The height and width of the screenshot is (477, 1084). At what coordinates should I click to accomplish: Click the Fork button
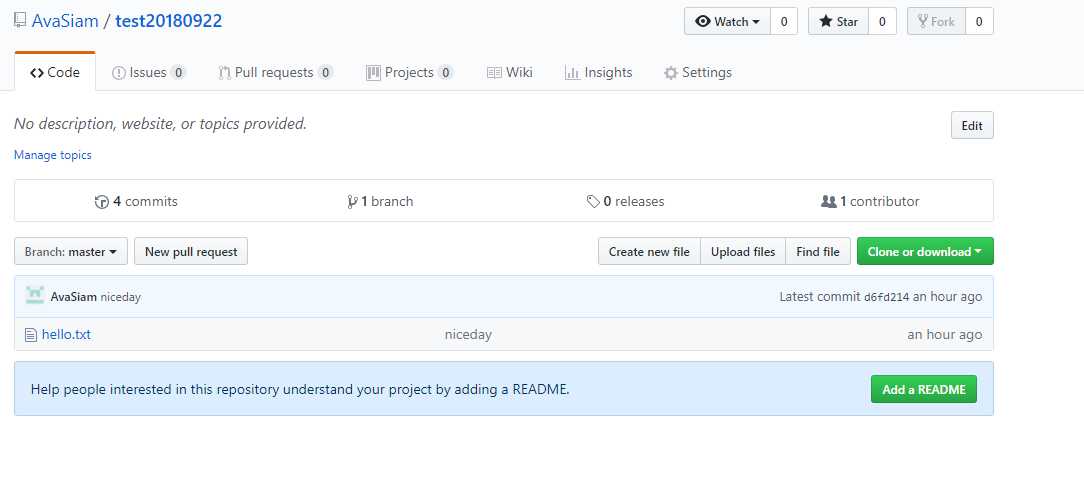pos(936,21)
